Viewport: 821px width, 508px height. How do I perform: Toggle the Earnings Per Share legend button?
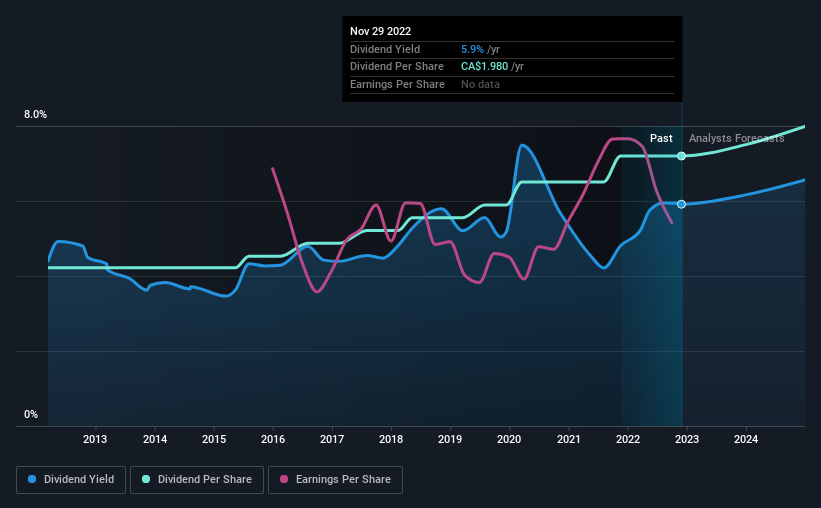tap(335, 480)
